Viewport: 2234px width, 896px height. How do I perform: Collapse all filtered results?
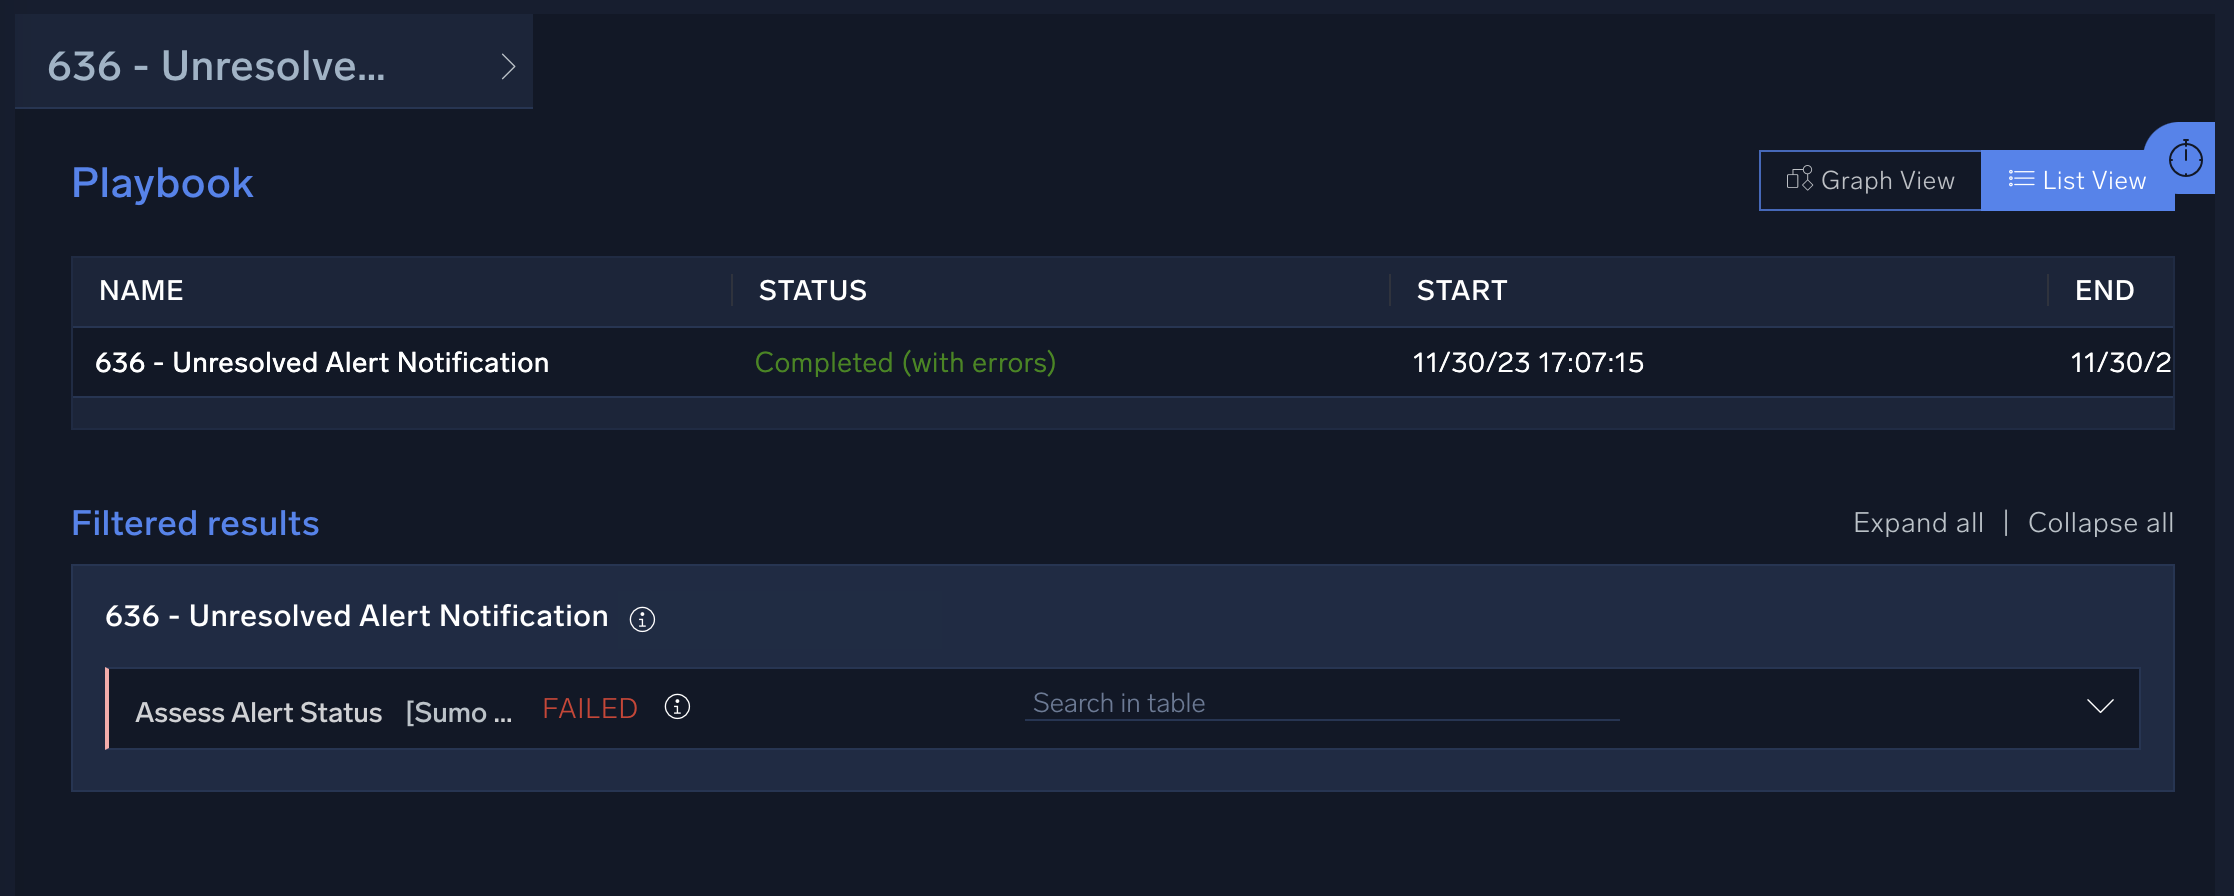pyautogui.click(x=2099, y=522)
